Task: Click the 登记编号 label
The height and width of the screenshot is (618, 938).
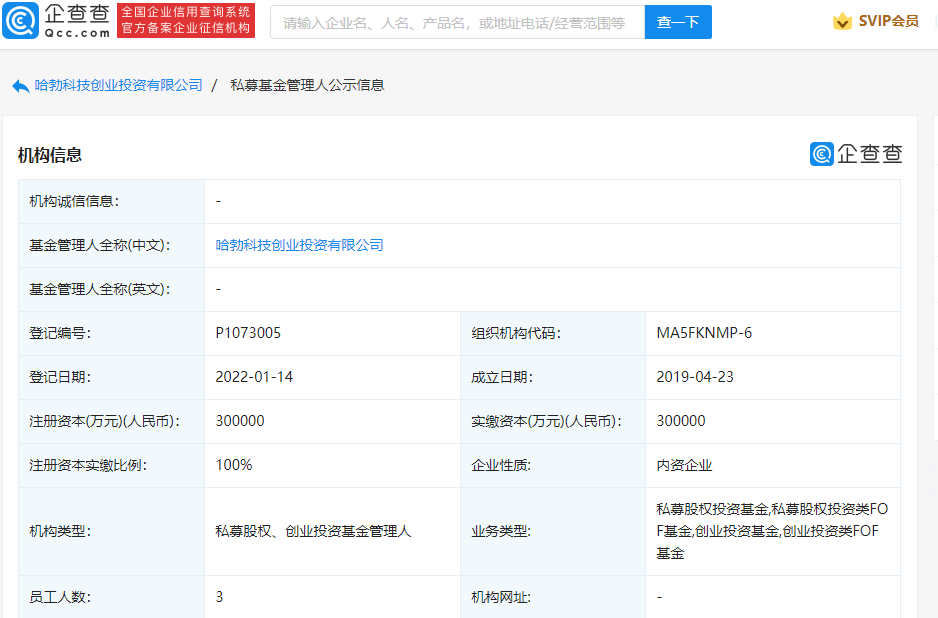Action: point(60,333)
